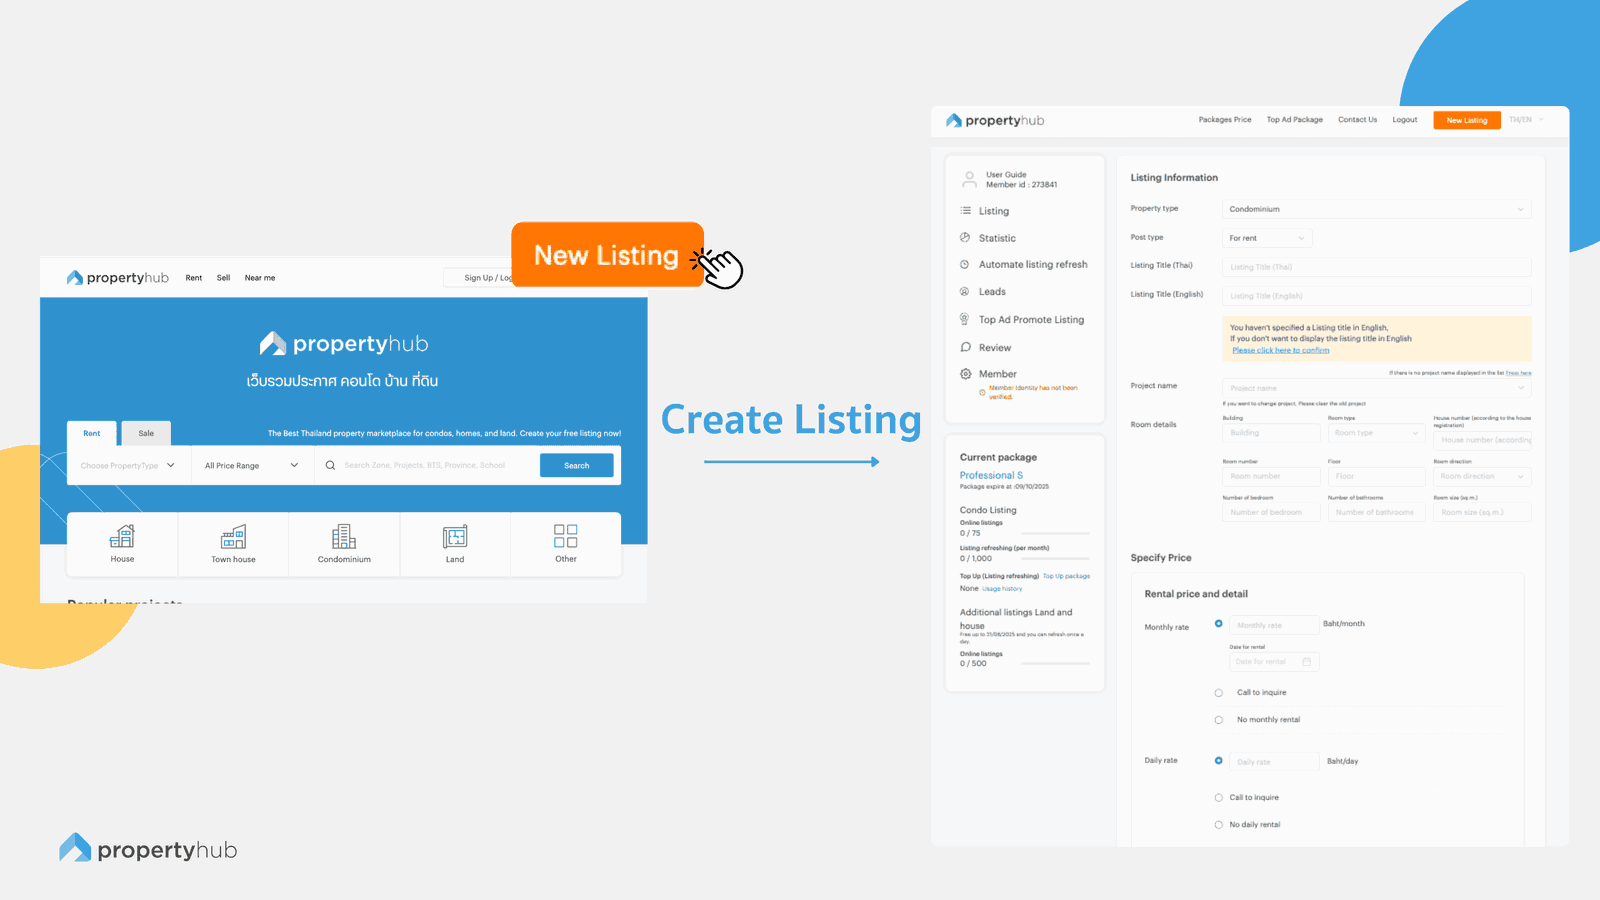This screenshot has width=1600, height=900.
Task: Click Logout in the top menu
Action: pyautogui.click(x=1405, y=120)
